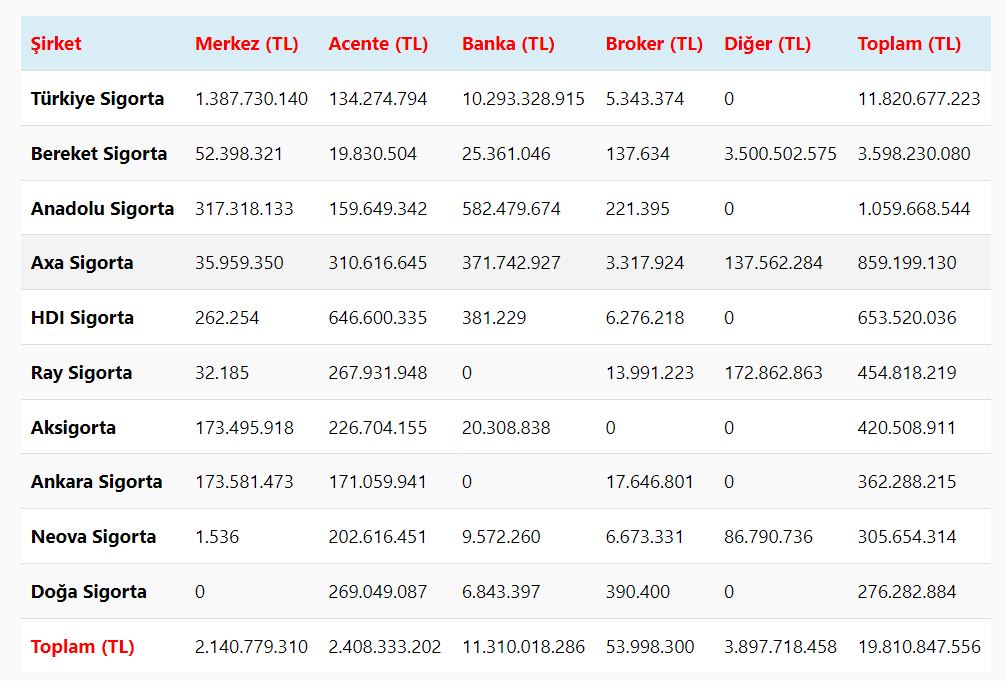Select the Neova Sigorta row label
The width and height of the screenshot is (1007, 681).
click(93, 537)
